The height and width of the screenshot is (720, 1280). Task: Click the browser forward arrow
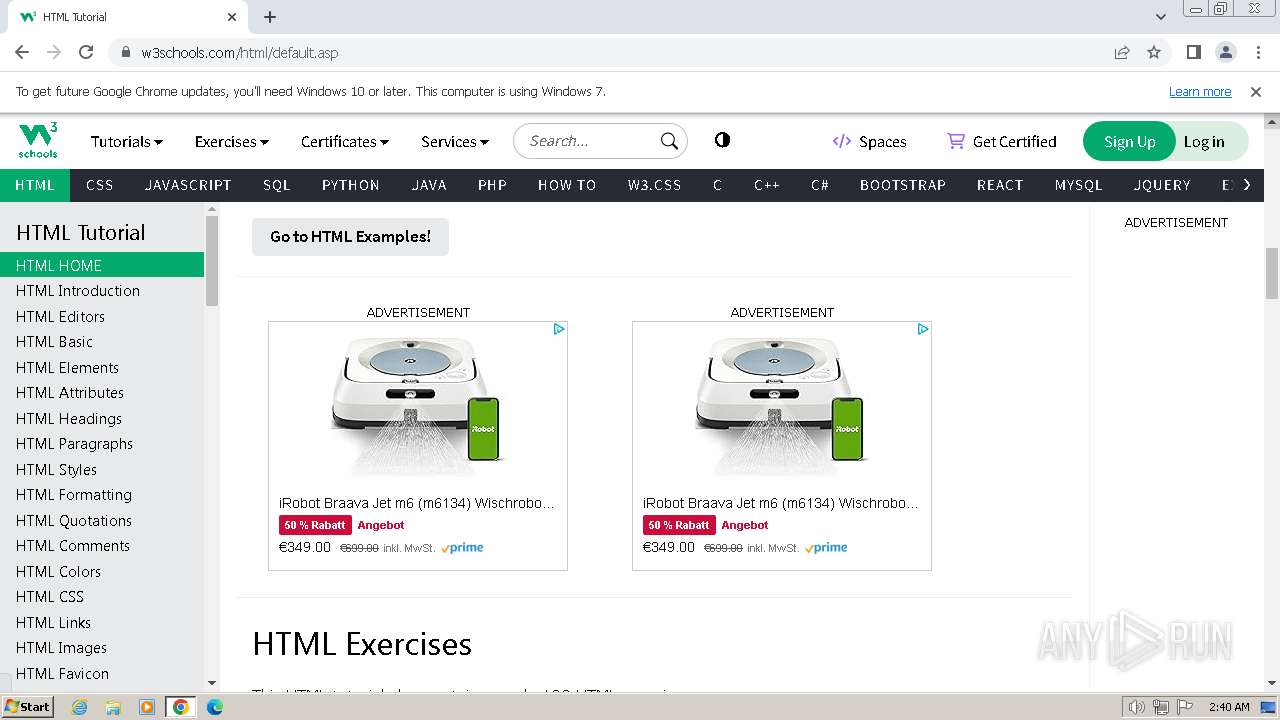tap(54, 52)
